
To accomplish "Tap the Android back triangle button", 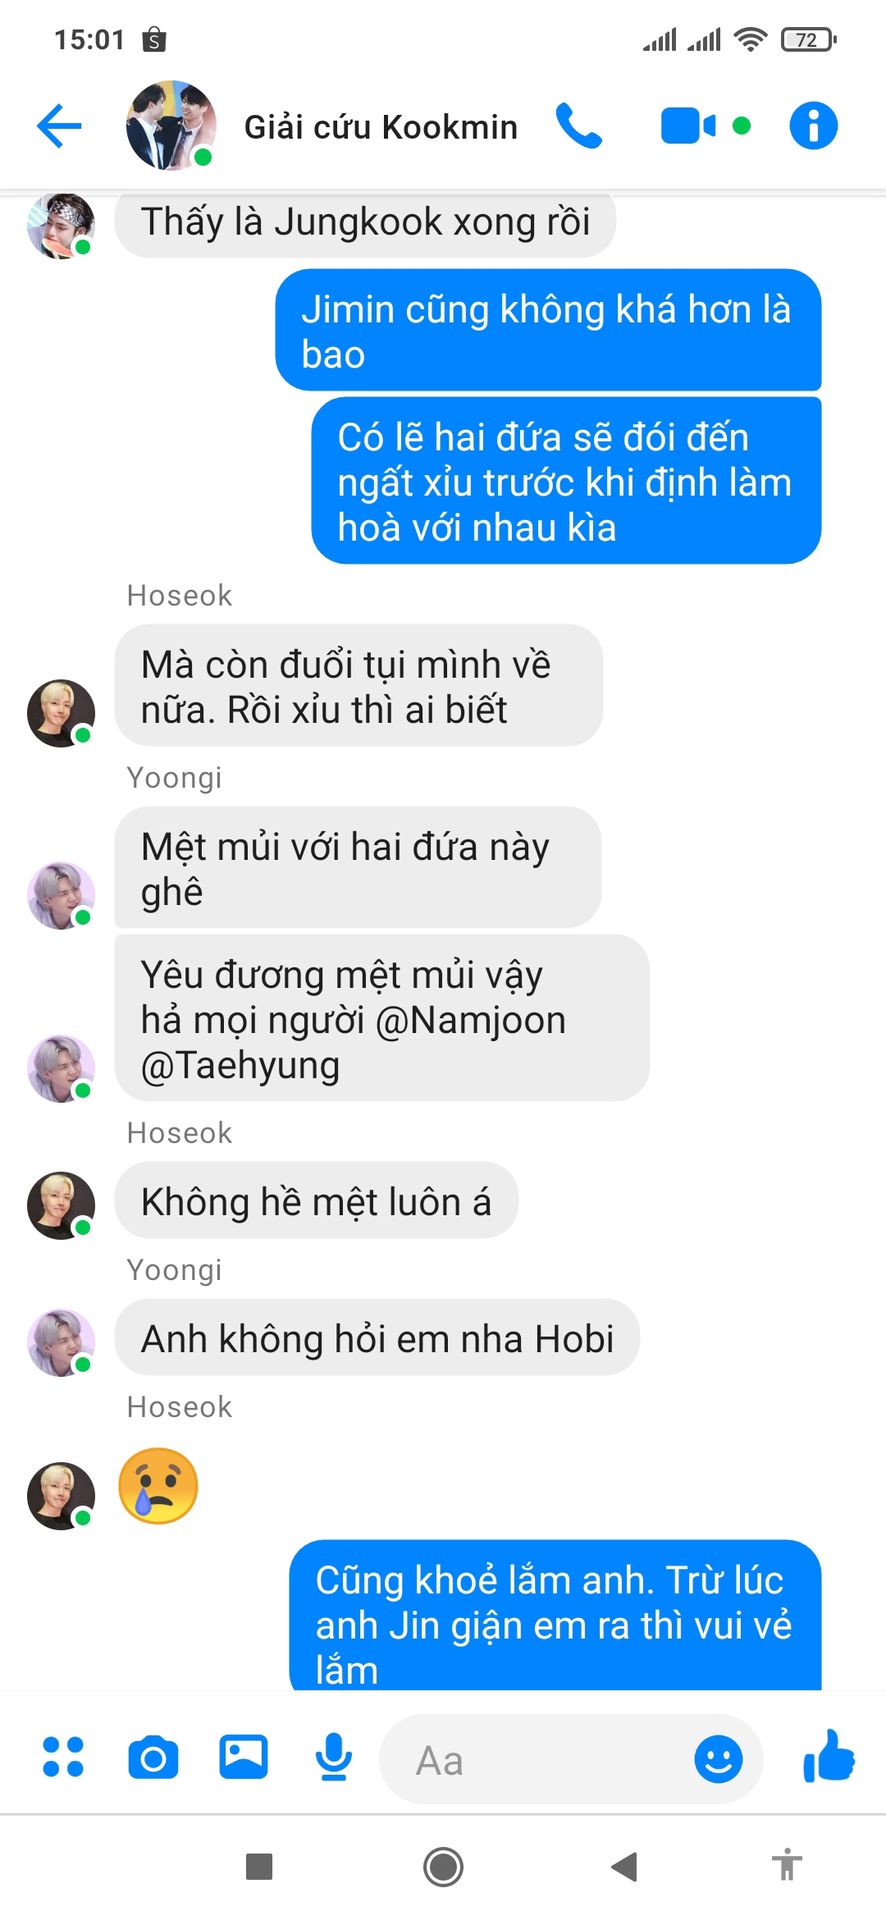I will point(624,1866).
